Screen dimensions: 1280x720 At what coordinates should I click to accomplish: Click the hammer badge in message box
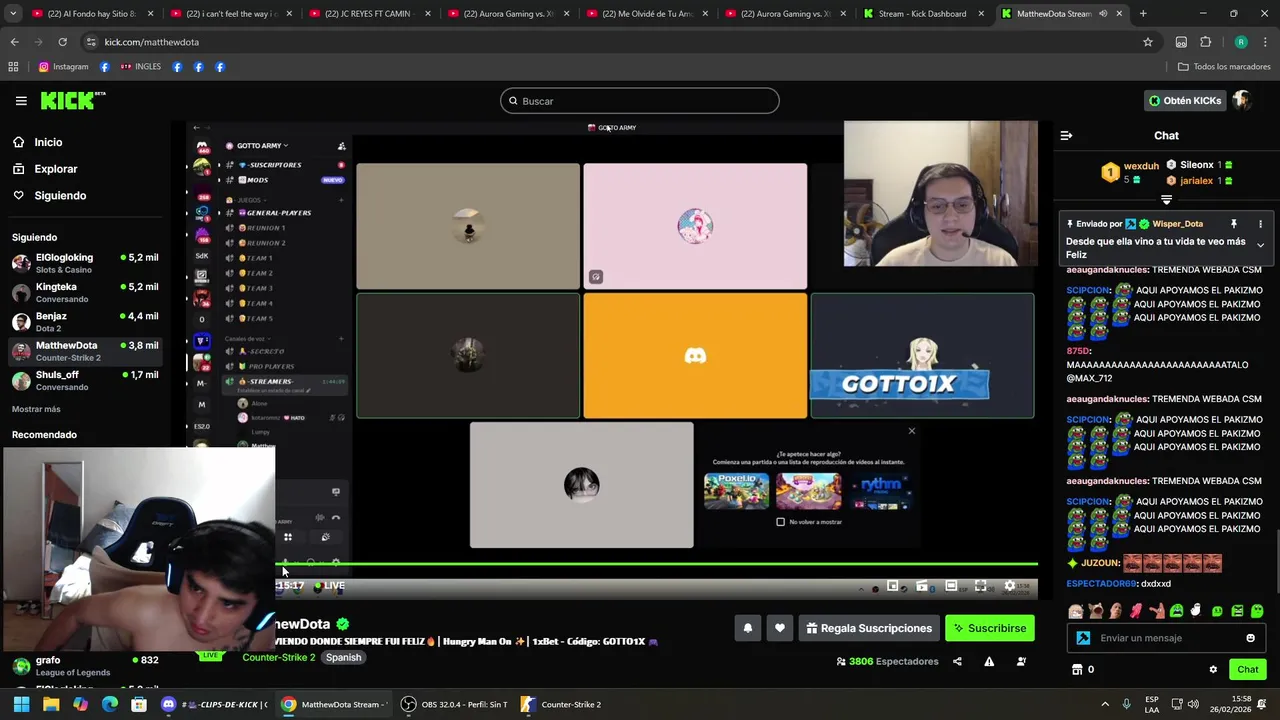pyautogui.click(x=1083, y=638)
